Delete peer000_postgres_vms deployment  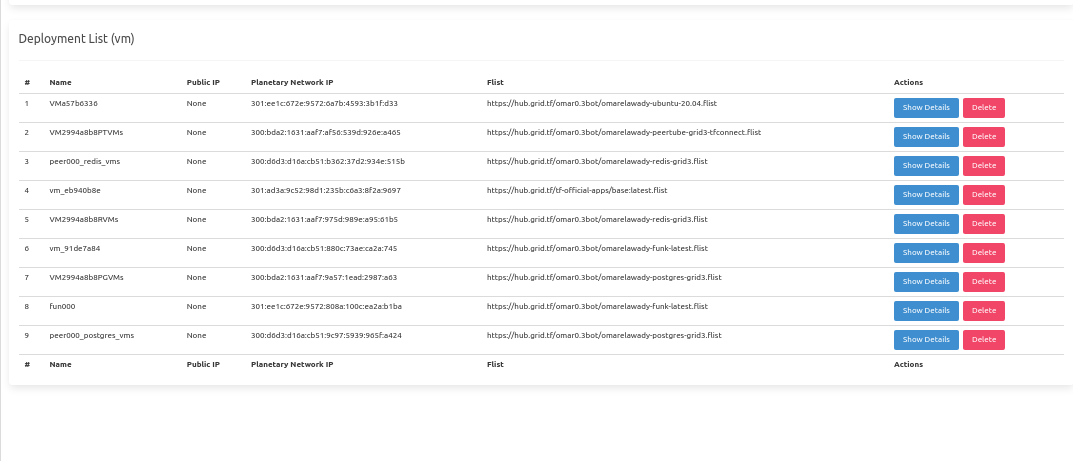pyautogui.click(x=983, y=340)
